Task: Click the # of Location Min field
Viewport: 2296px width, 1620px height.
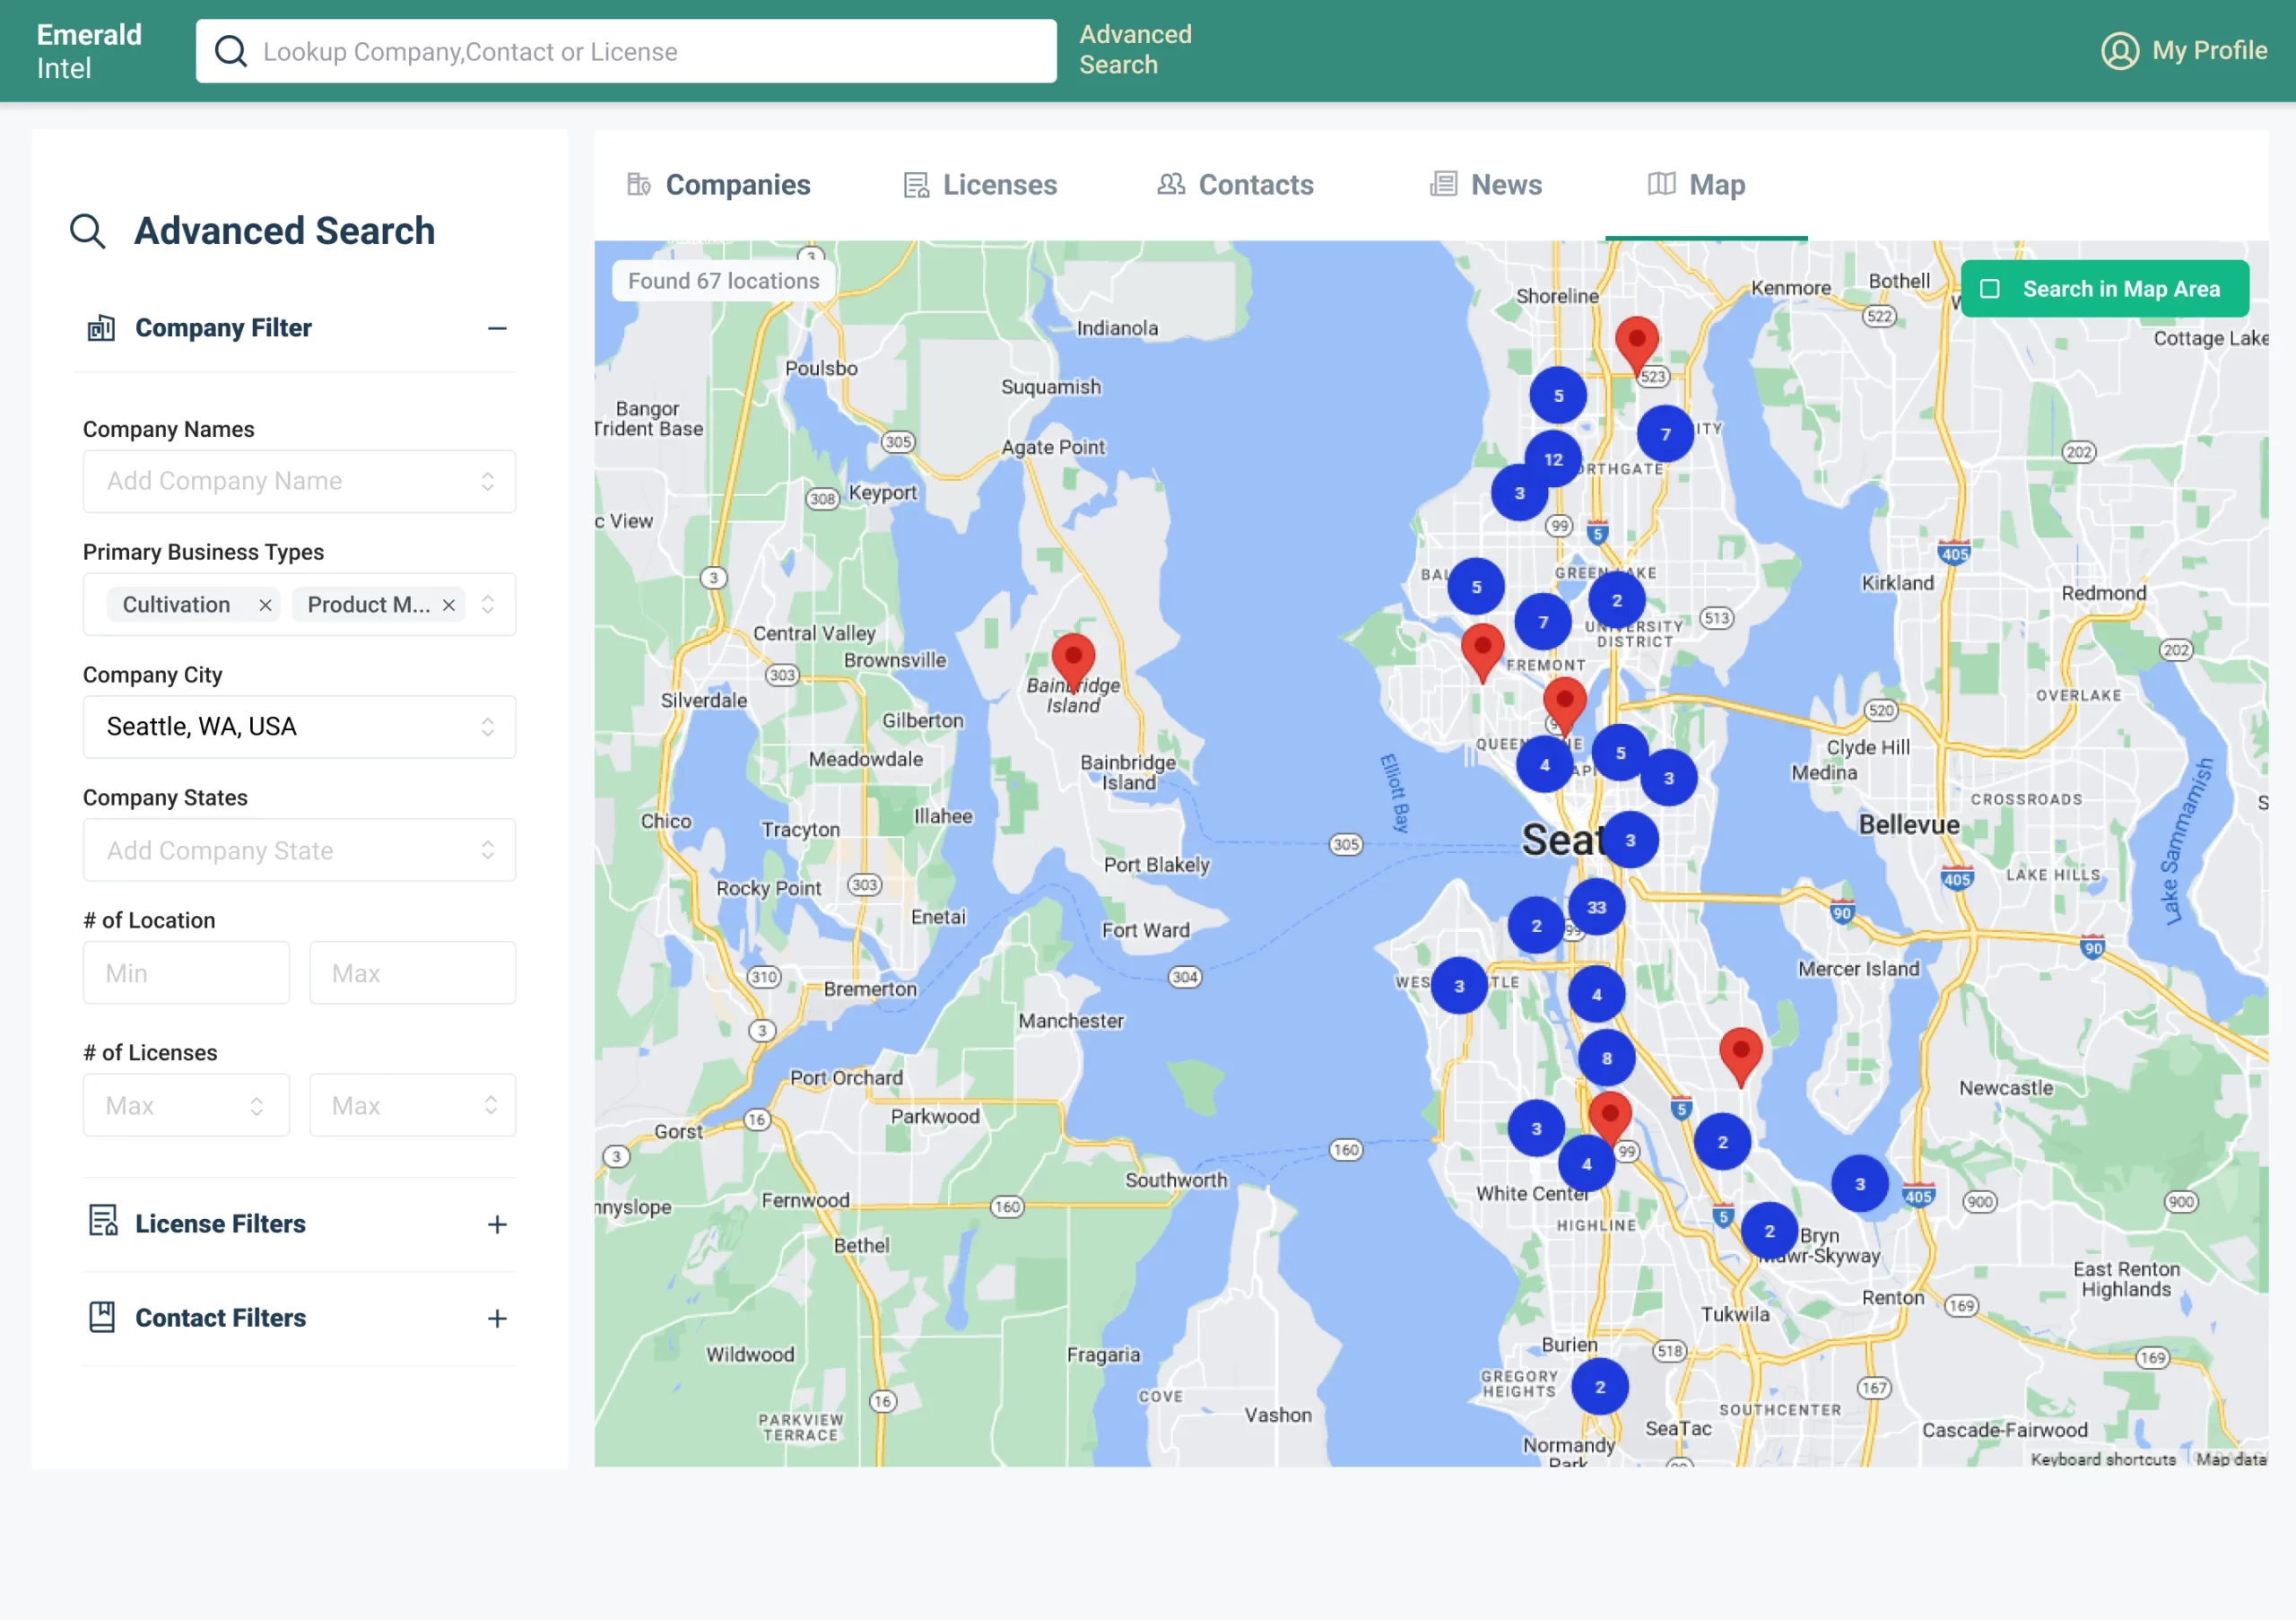Action: click(x=186, y=973)
